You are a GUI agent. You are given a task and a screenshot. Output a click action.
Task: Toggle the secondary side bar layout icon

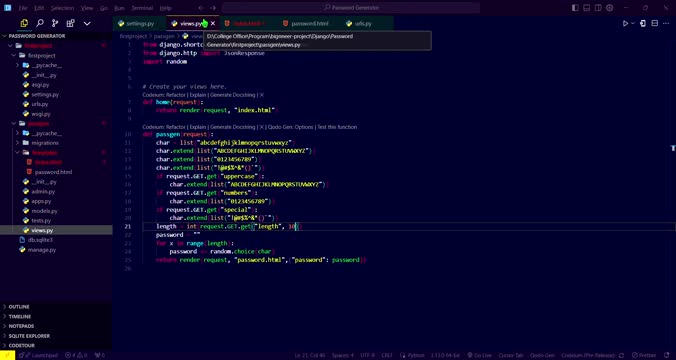[598, 8]
